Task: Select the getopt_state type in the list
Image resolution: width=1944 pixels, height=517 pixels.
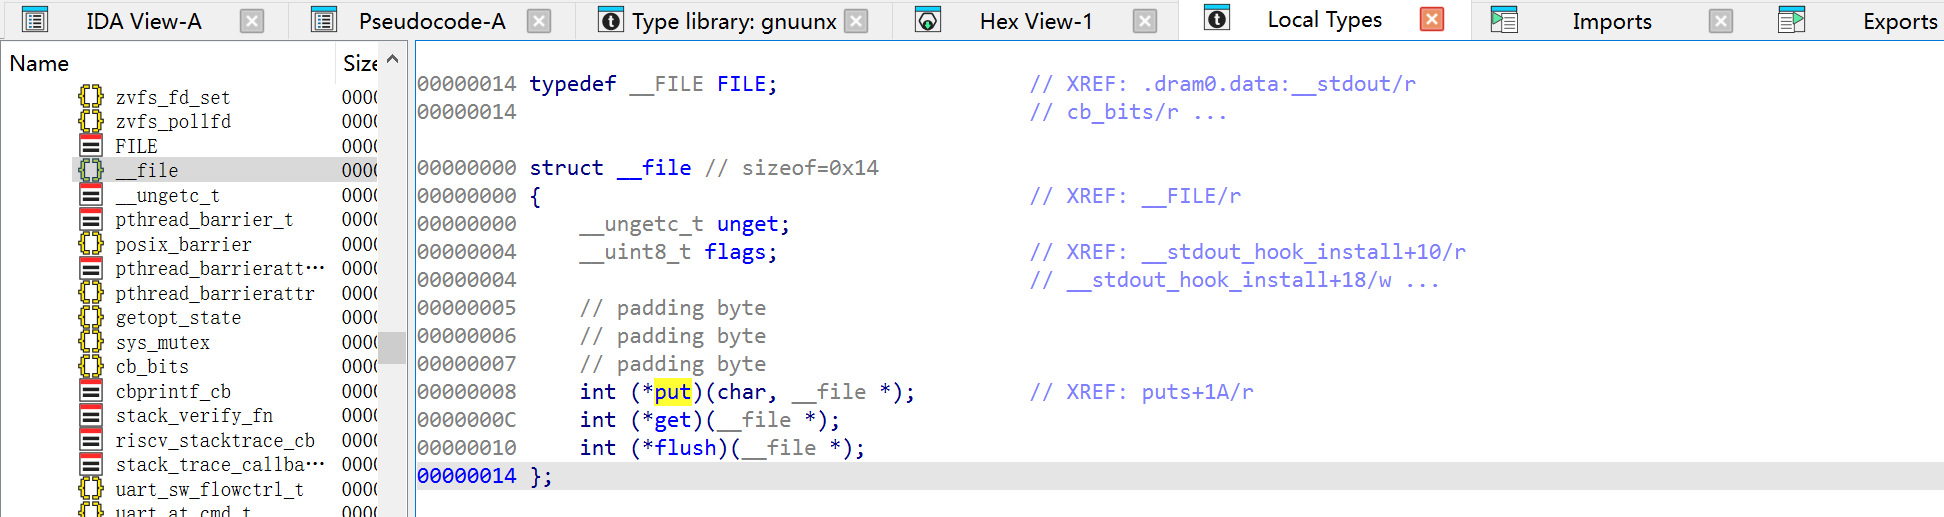Action: click(178, 318)
